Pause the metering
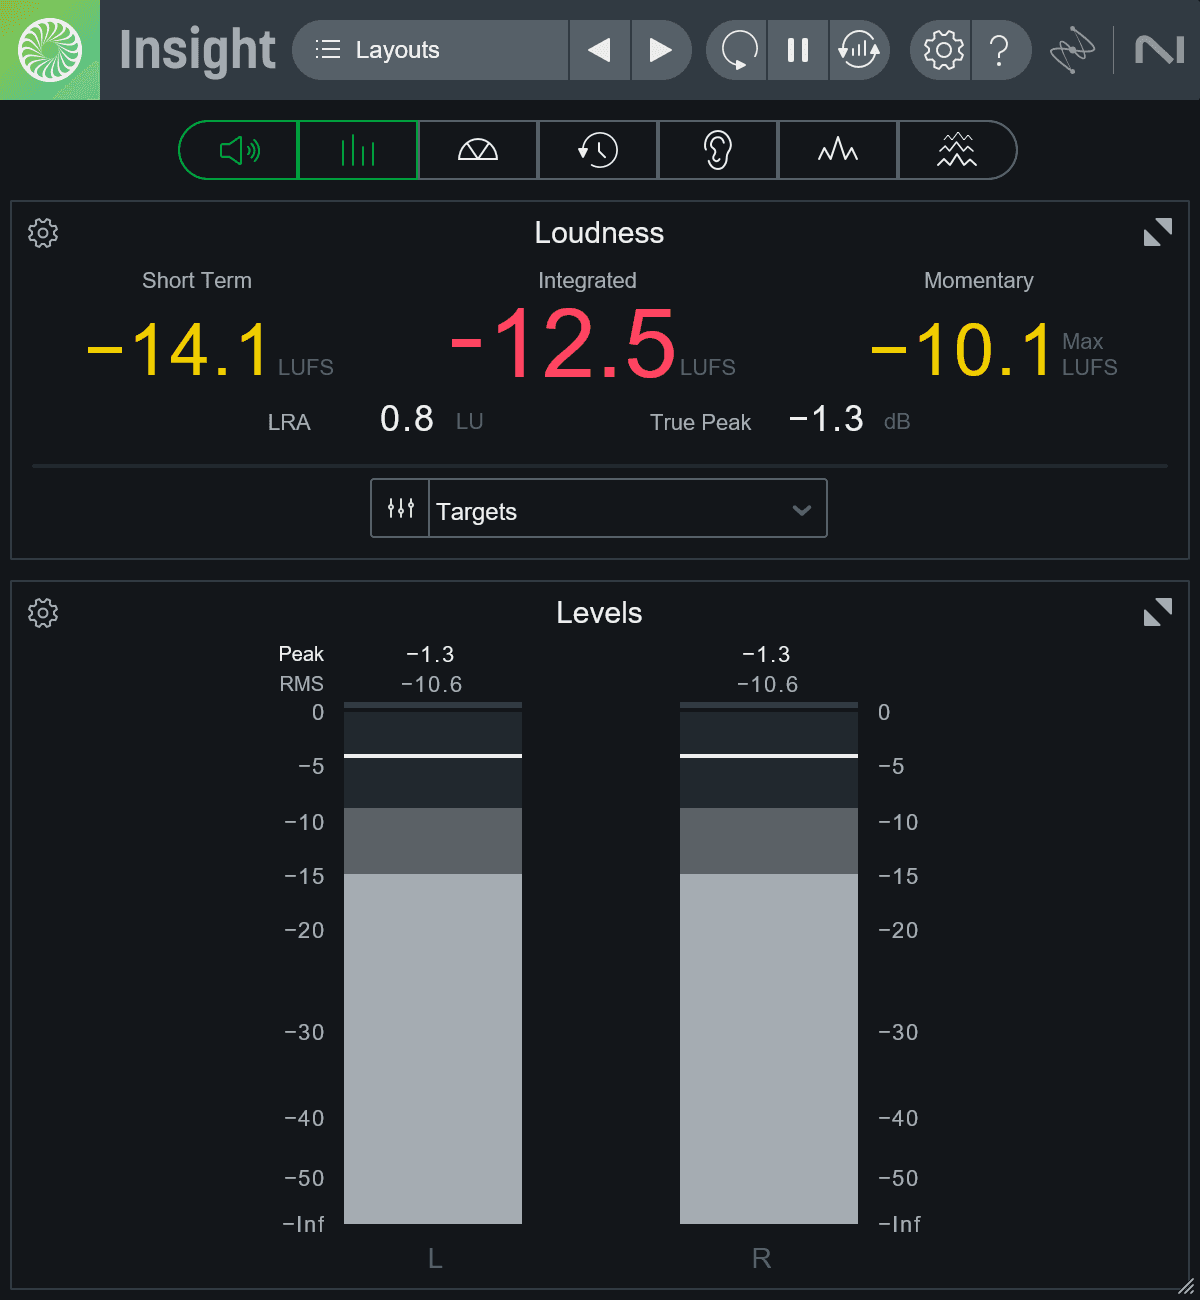1200x1300 pixels. tap(798, 50)
